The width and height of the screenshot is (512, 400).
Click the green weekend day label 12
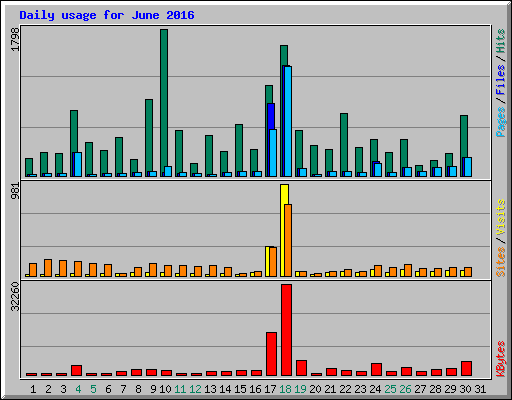[195, 389]
